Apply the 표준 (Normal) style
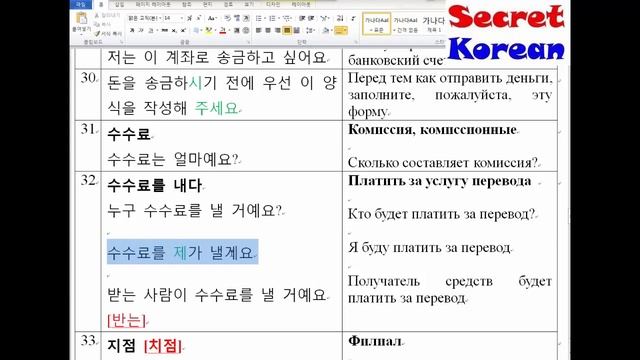 point(376,24)
